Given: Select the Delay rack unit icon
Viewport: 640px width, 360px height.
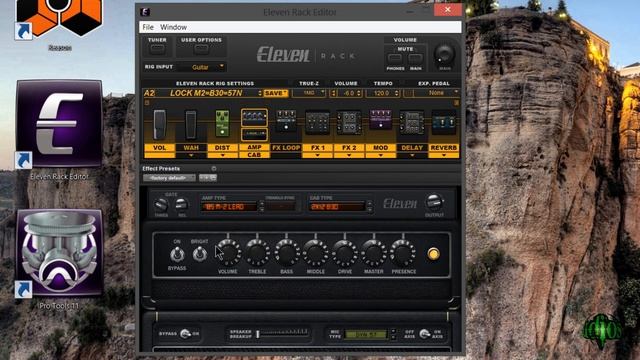Looking at the screenshot, I should click(412, 122).
